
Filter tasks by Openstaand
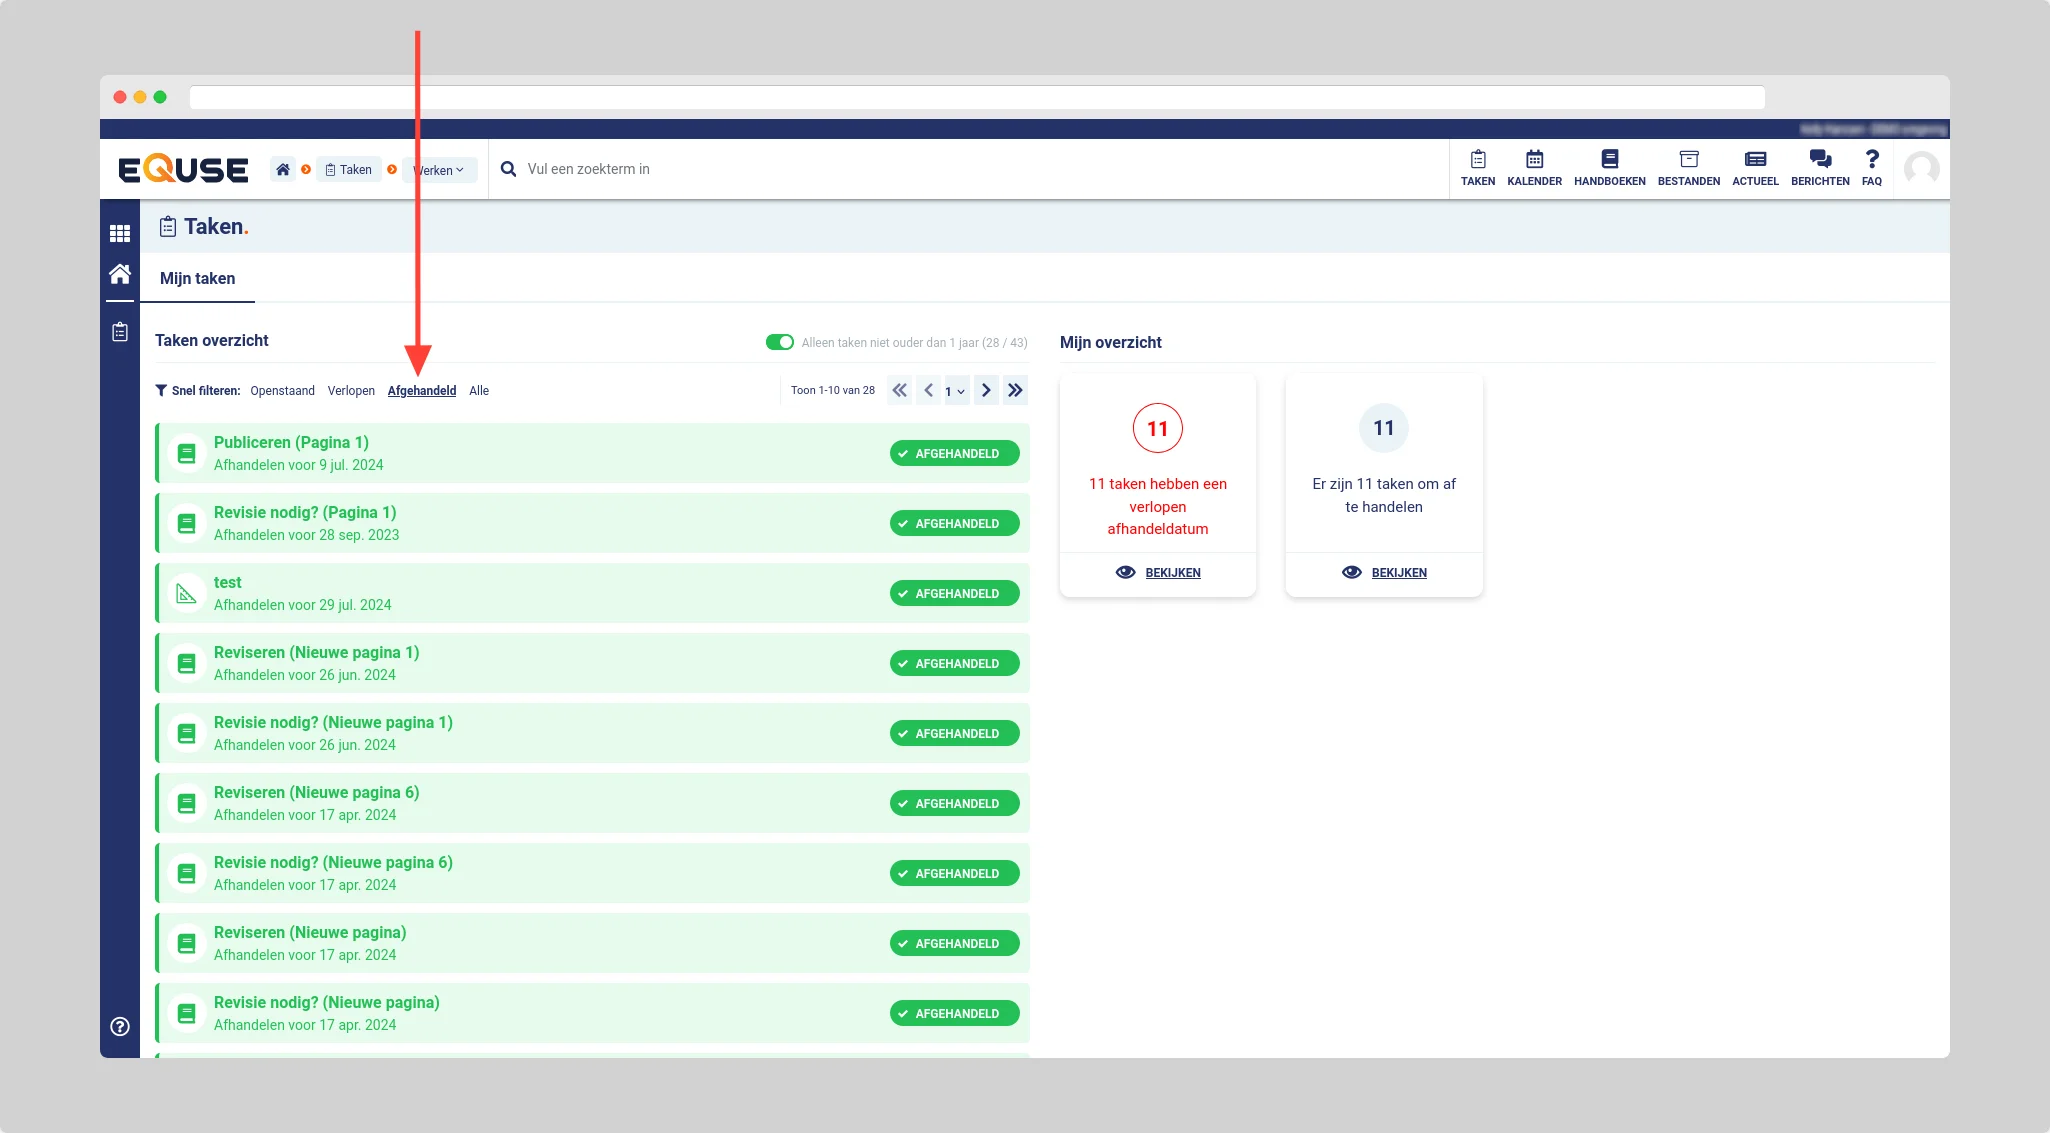(x=282, y=391)
